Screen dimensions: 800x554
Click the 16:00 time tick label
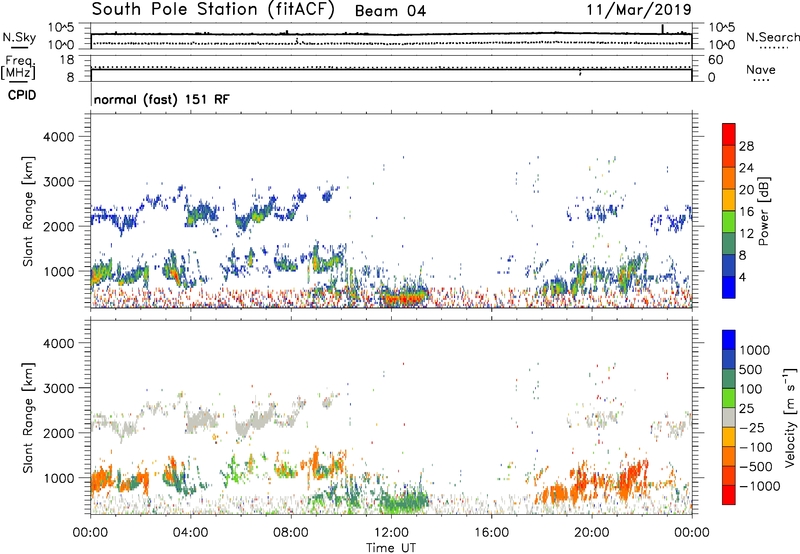tap(491, 533)
